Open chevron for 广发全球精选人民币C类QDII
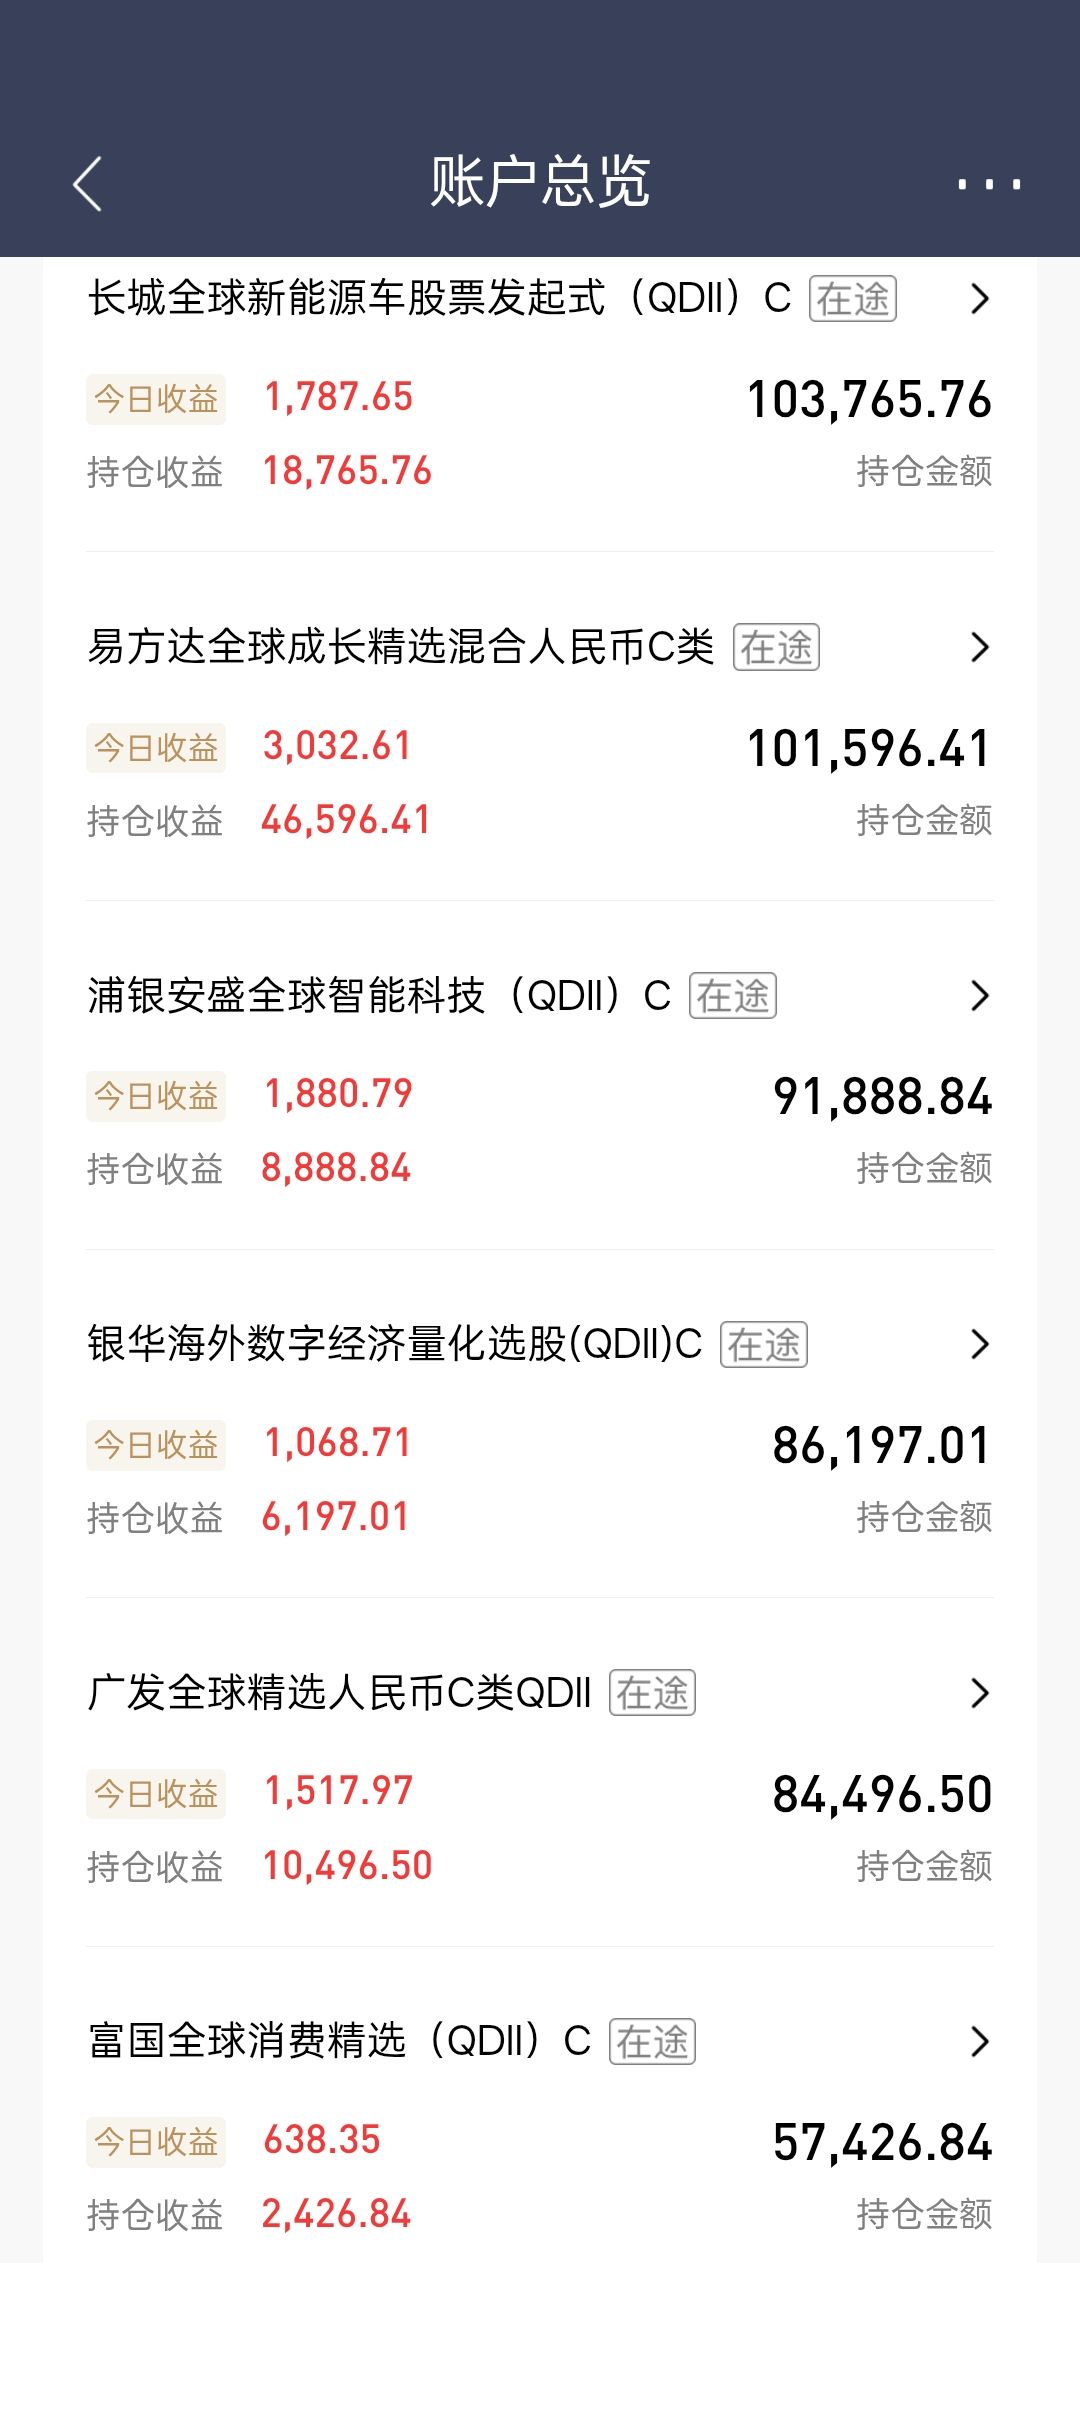This screenshot has width=1080, height=2412. tap(979, 1693)
